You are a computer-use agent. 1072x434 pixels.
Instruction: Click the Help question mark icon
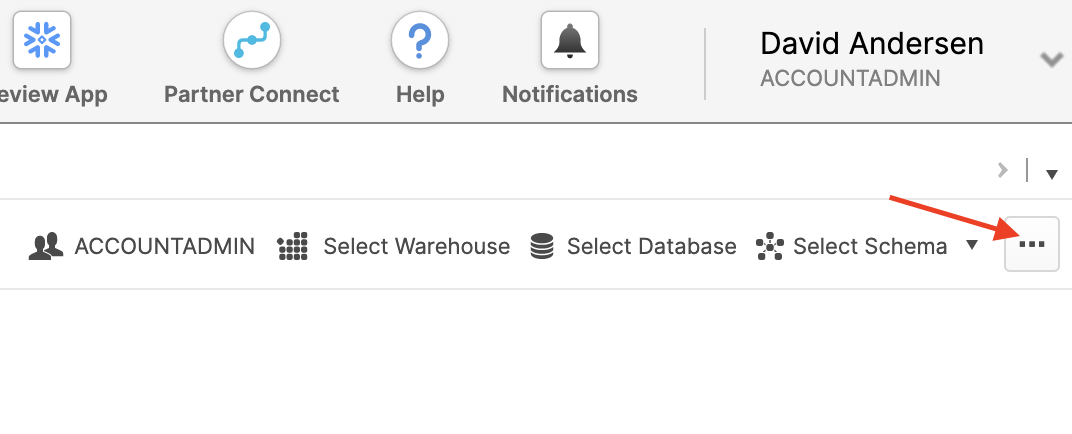coord(420,40)
